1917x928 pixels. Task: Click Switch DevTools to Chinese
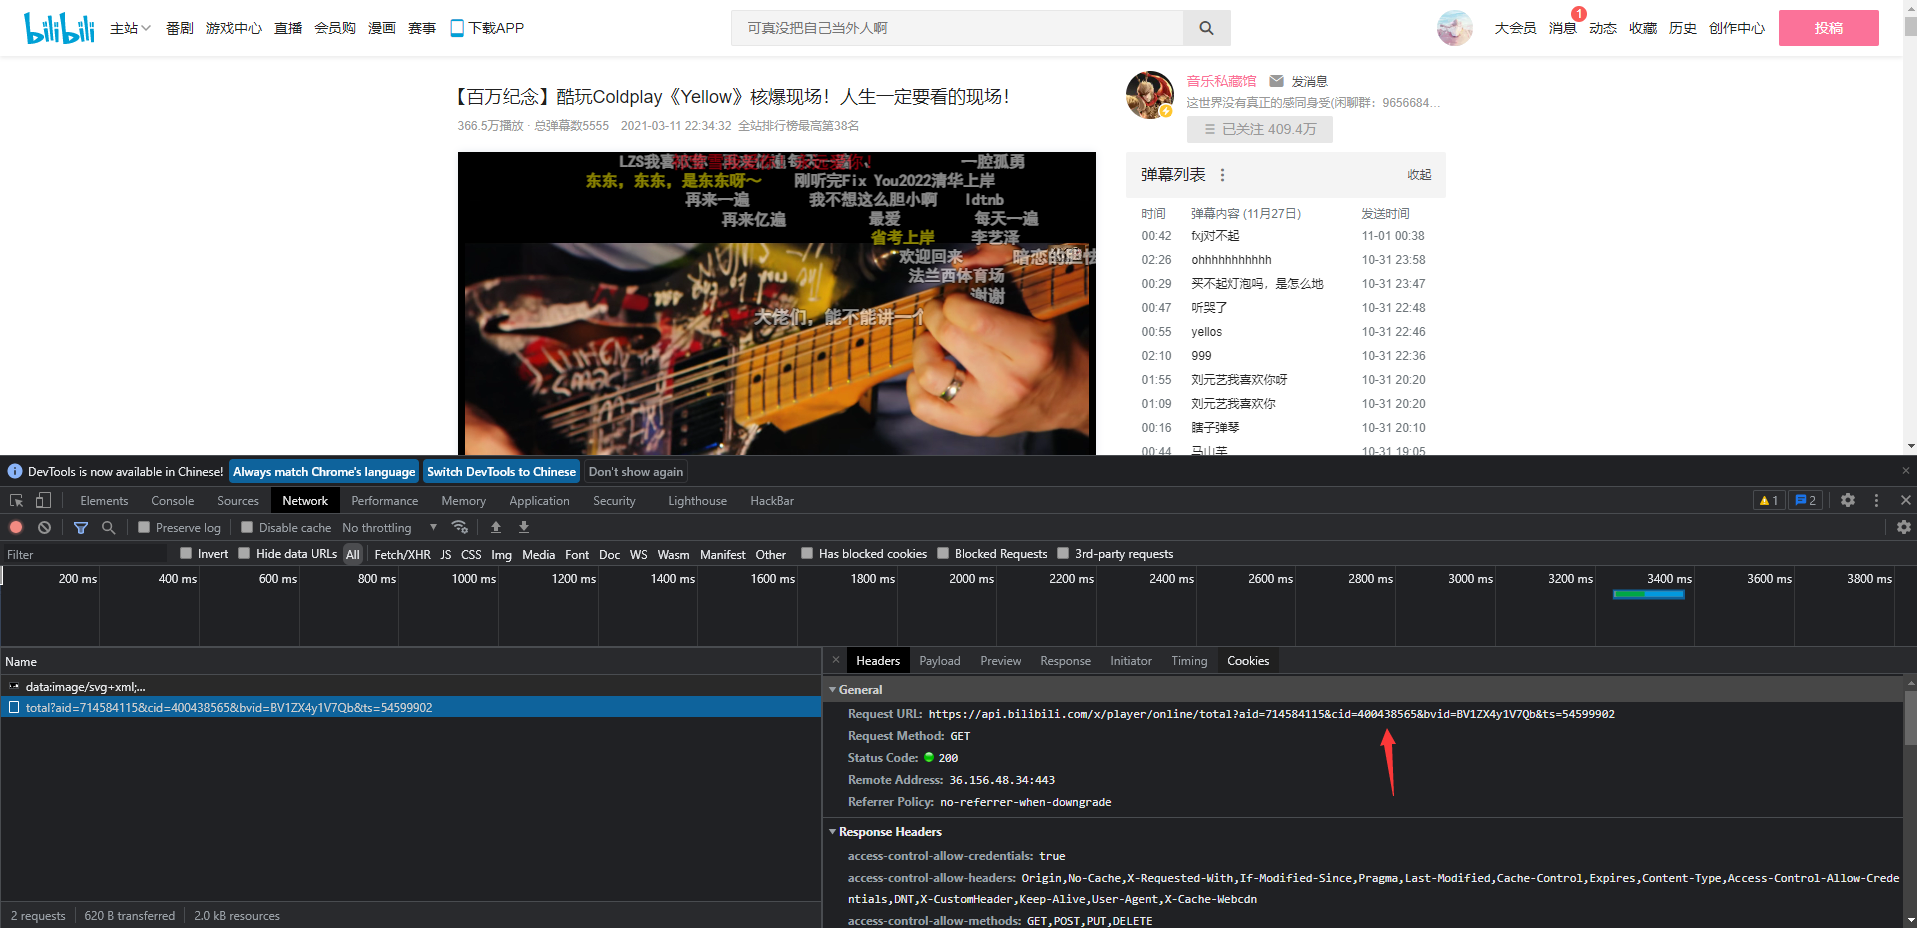point(501,471)
